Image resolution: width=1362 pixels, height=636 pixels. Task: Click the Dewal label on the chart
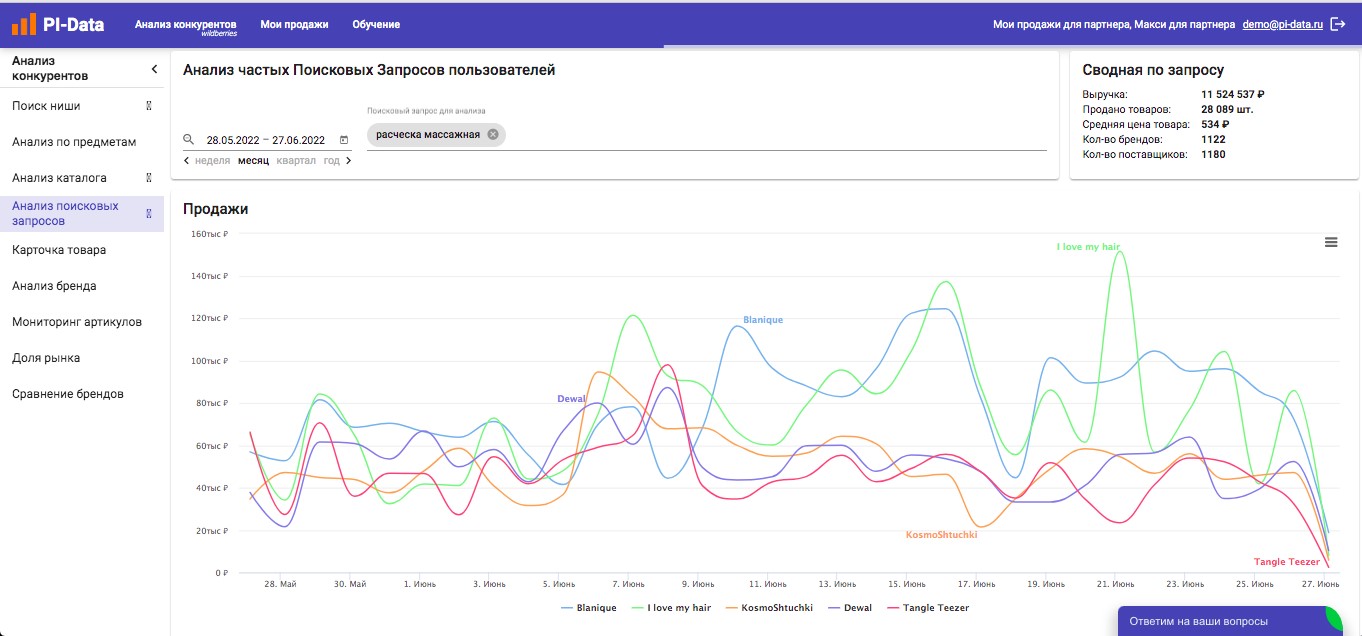(x=571, y=399)
